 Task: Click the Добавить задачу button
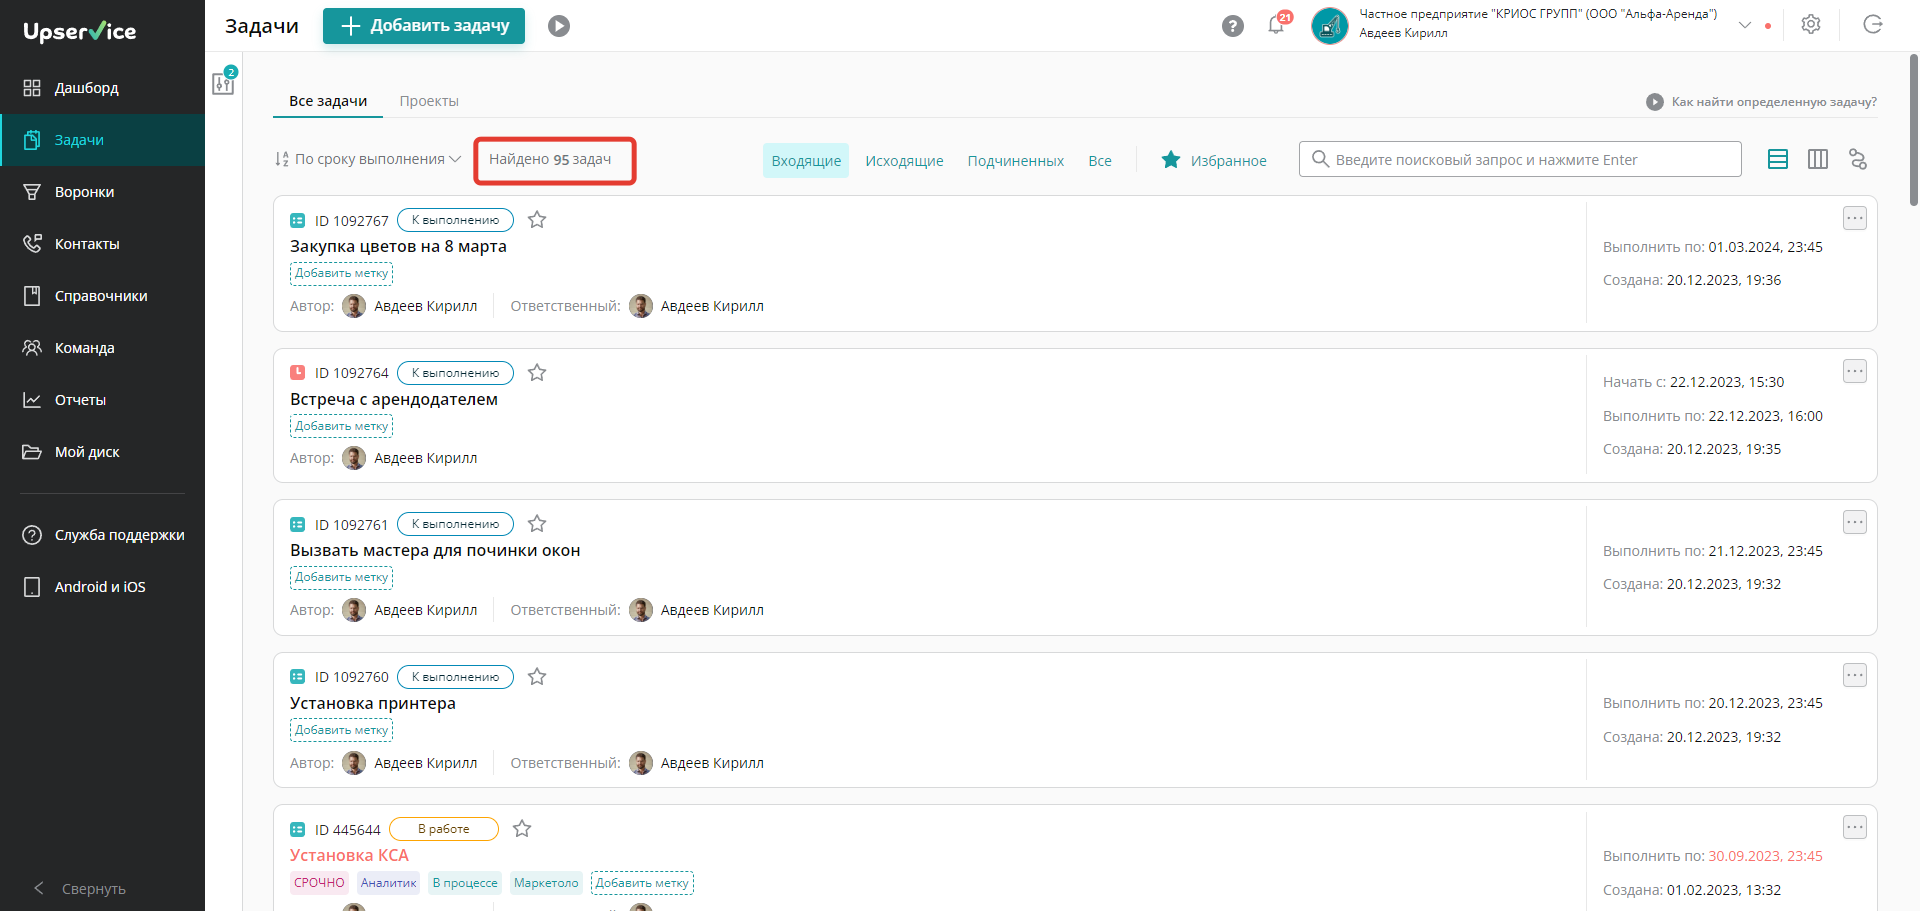[424, 26]
